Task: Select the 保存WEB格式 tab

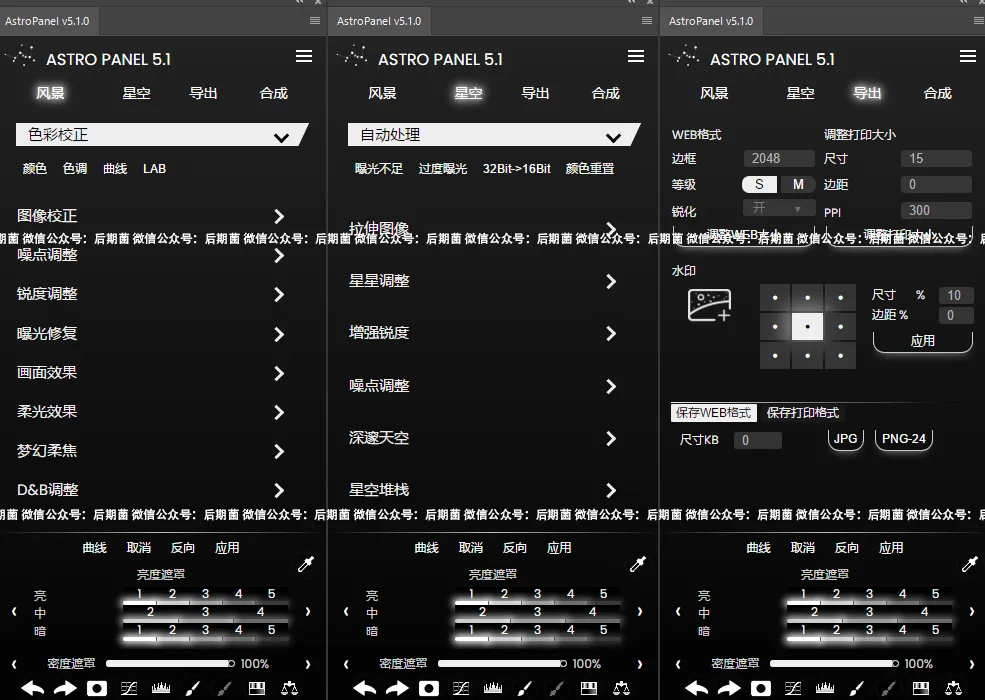Action: click(714, 413)
